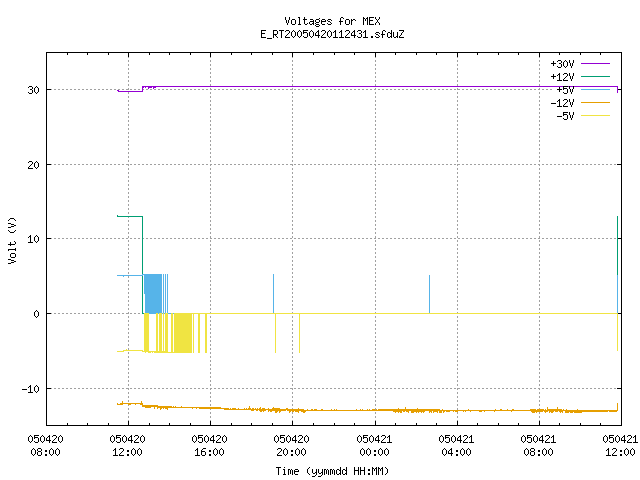This screenshot has width=640, height=480.
Task: Click the x-axis label '050420 16:00'
Action: (209, 446)
